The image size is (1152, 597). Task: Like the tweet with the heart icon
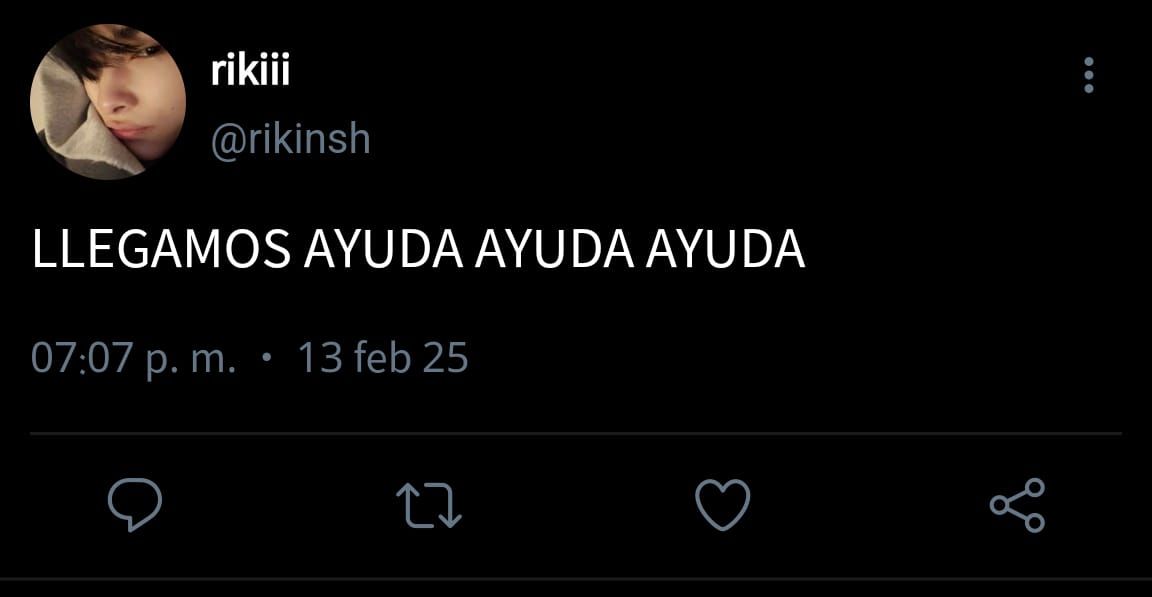723,504
